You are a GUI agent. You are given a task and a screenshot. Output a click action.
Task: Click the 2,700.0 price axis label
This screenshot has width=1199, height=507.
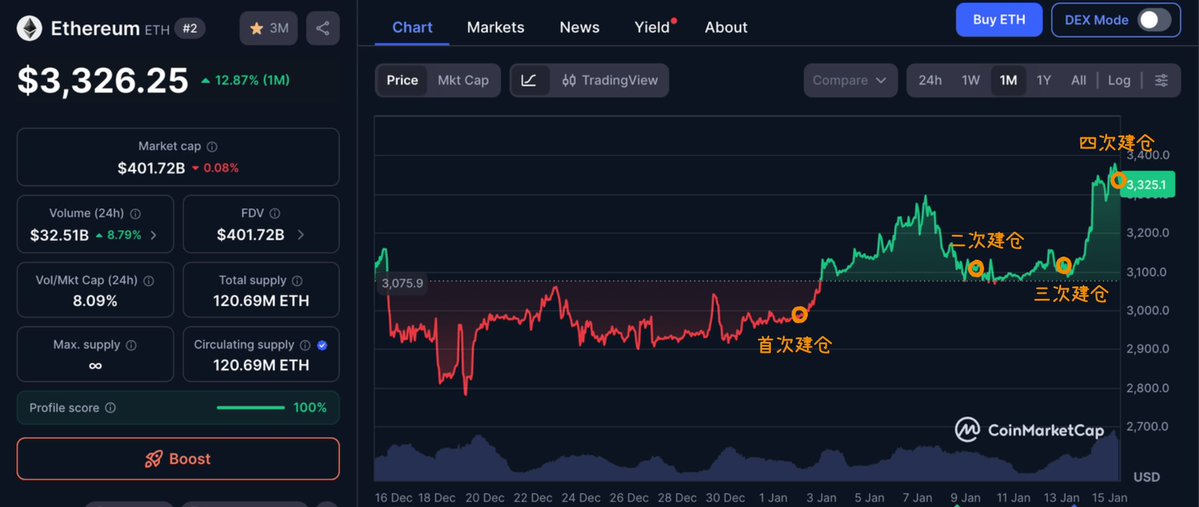tap(1148, 426)
